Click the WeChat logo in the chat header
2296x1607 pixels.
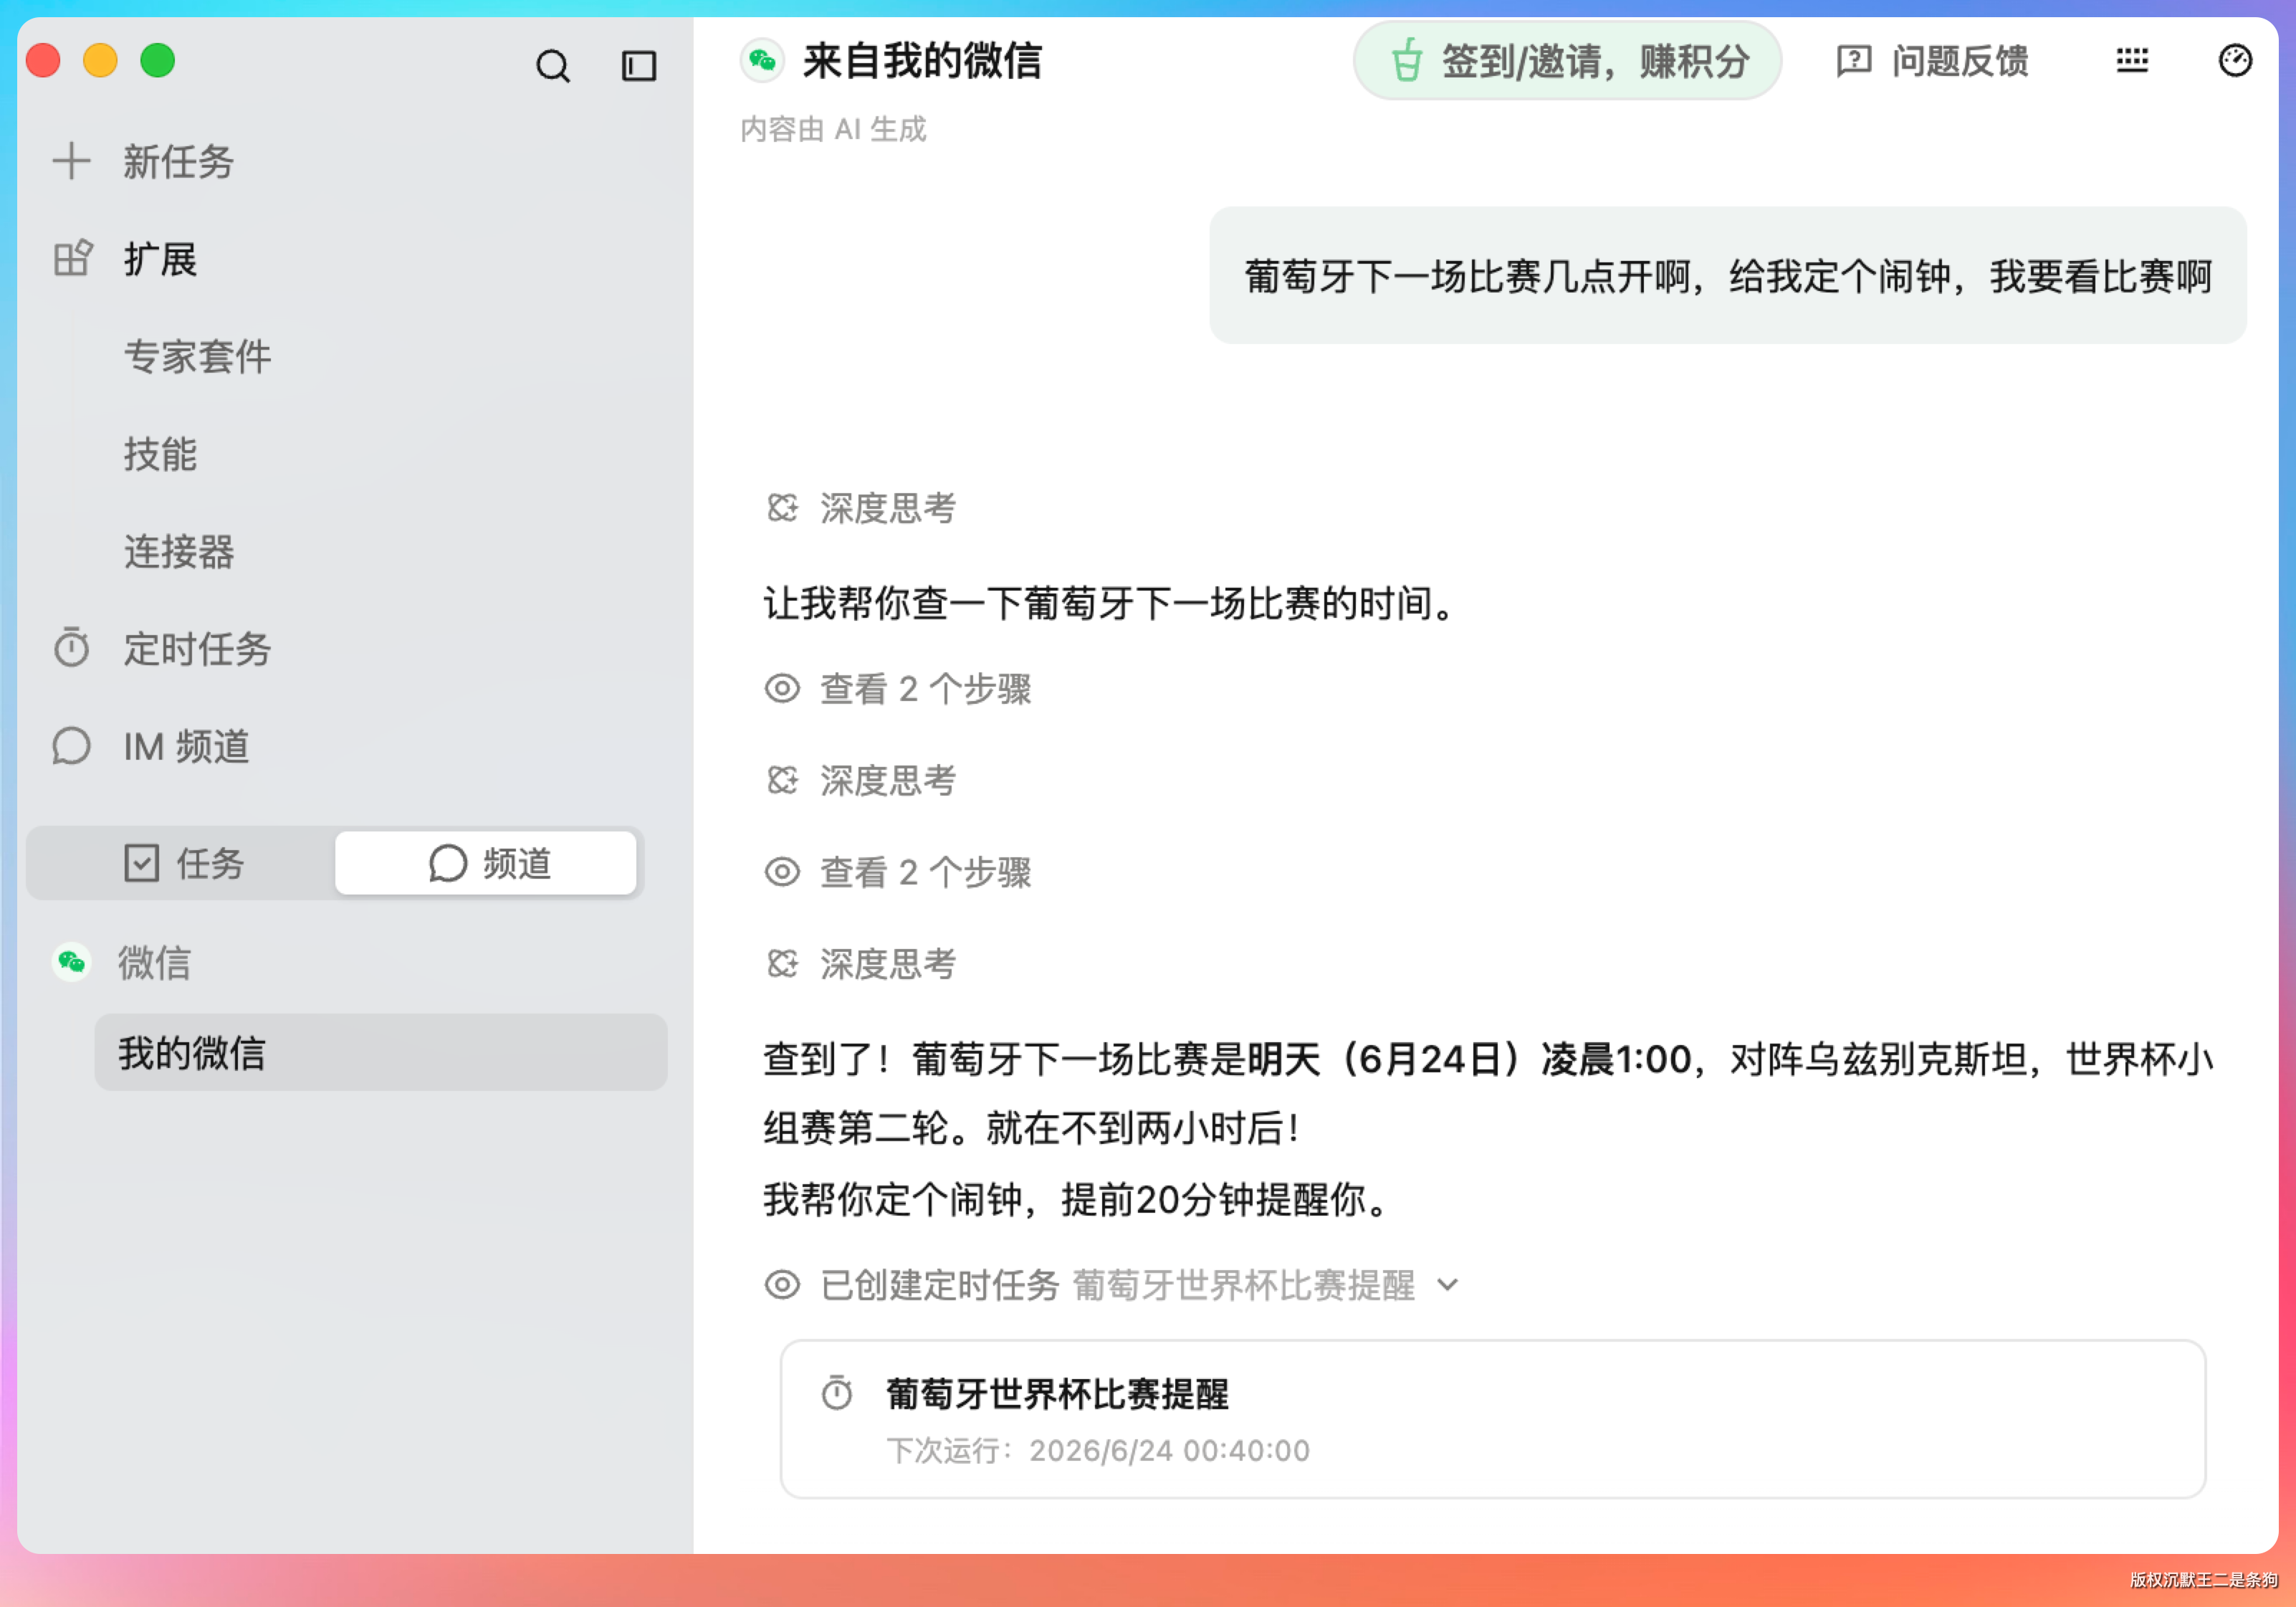(762, 60)
